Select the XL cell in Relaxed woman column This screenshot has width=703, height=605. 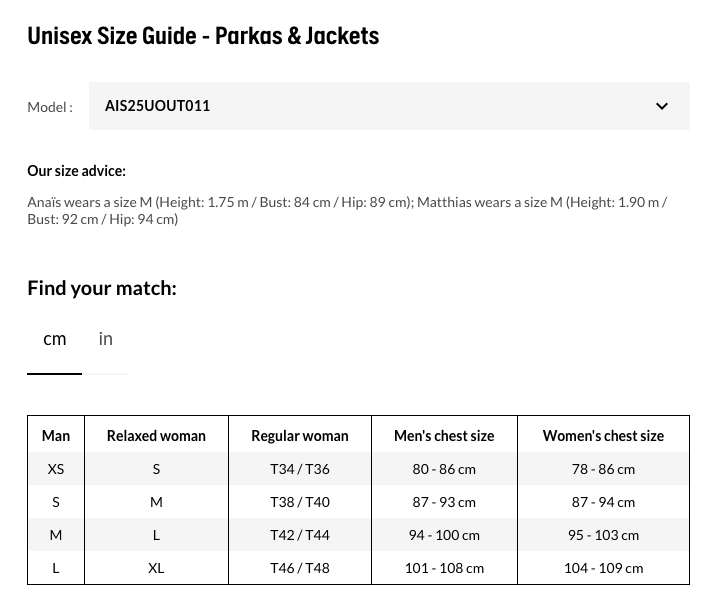point(156,568)
